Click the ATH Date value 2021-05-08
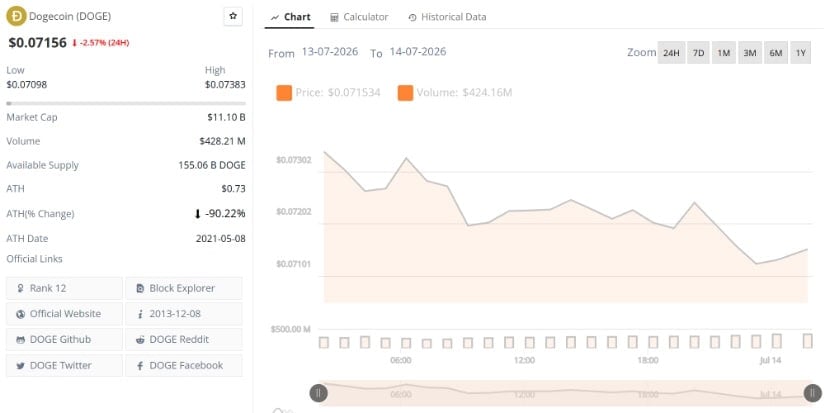Viewport: 825px width, 413px height. pos(220,238)
